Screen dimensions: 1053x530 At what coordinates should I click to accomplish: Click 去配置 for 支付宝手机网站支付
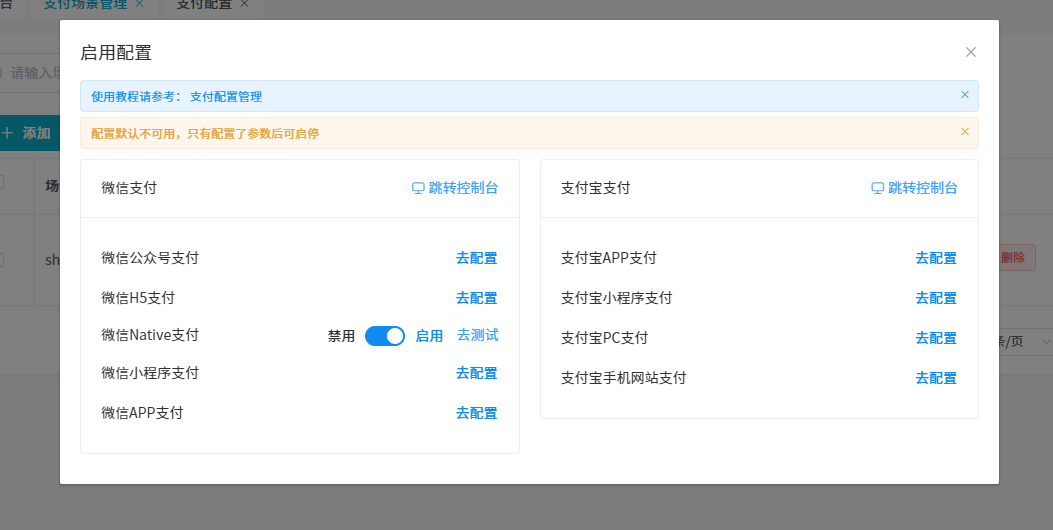pyautogui.click(x=936, y=378)
